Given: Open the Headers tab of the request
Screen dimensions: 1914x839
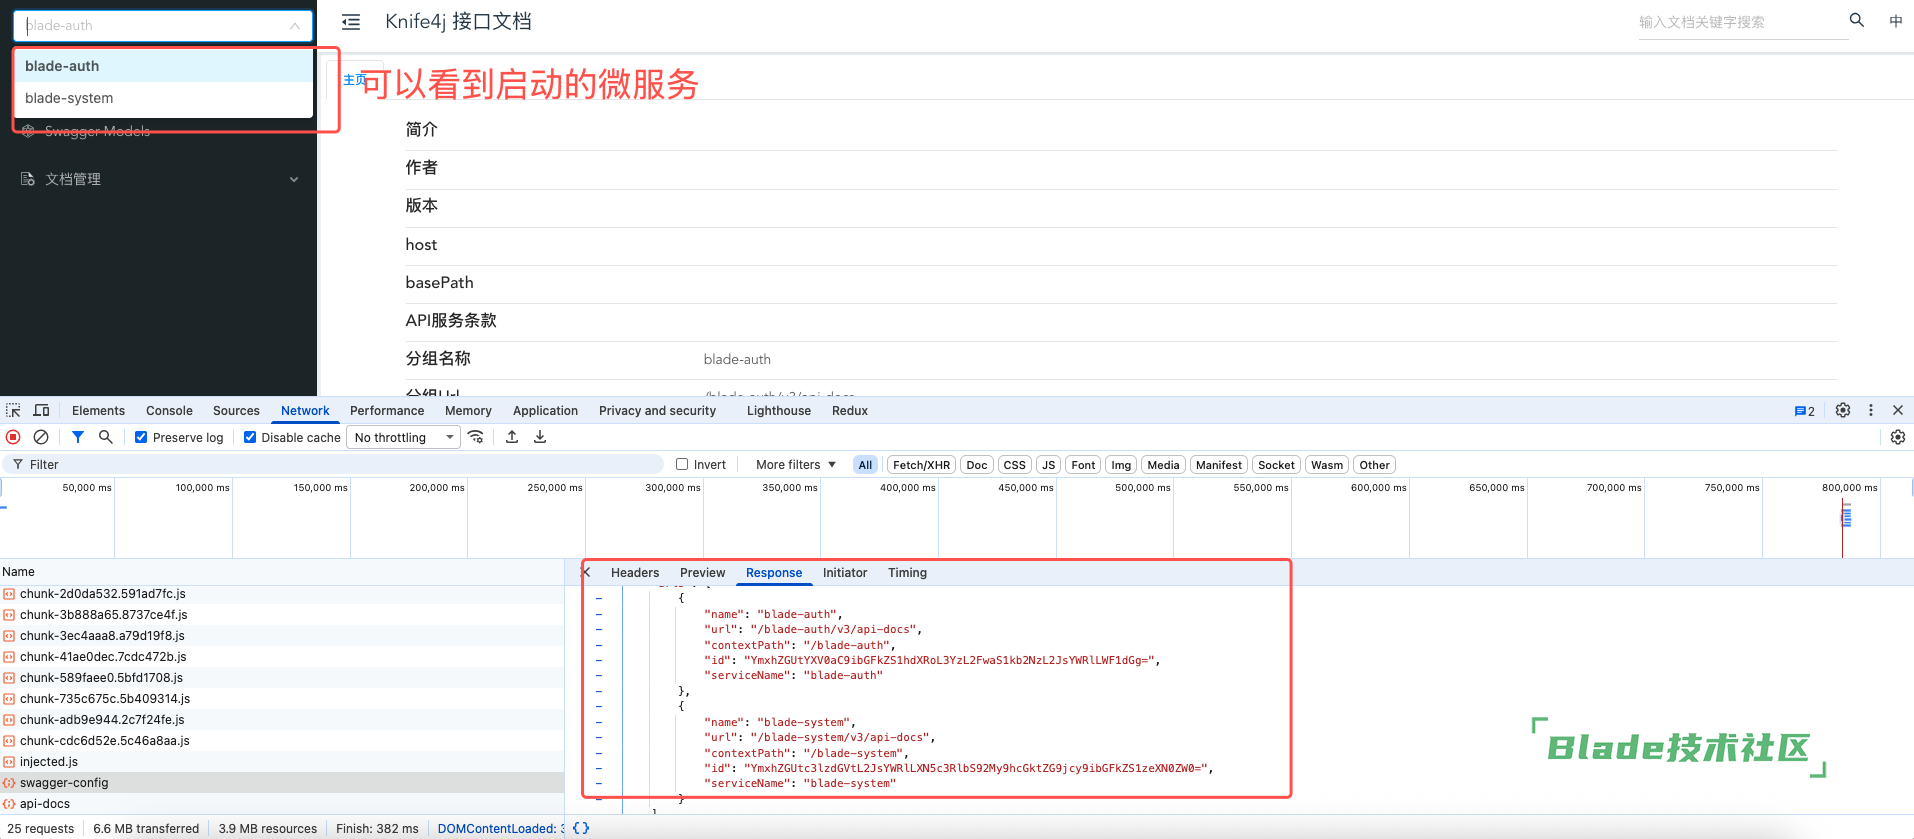Looking at the screenshot, I should 635,573.
